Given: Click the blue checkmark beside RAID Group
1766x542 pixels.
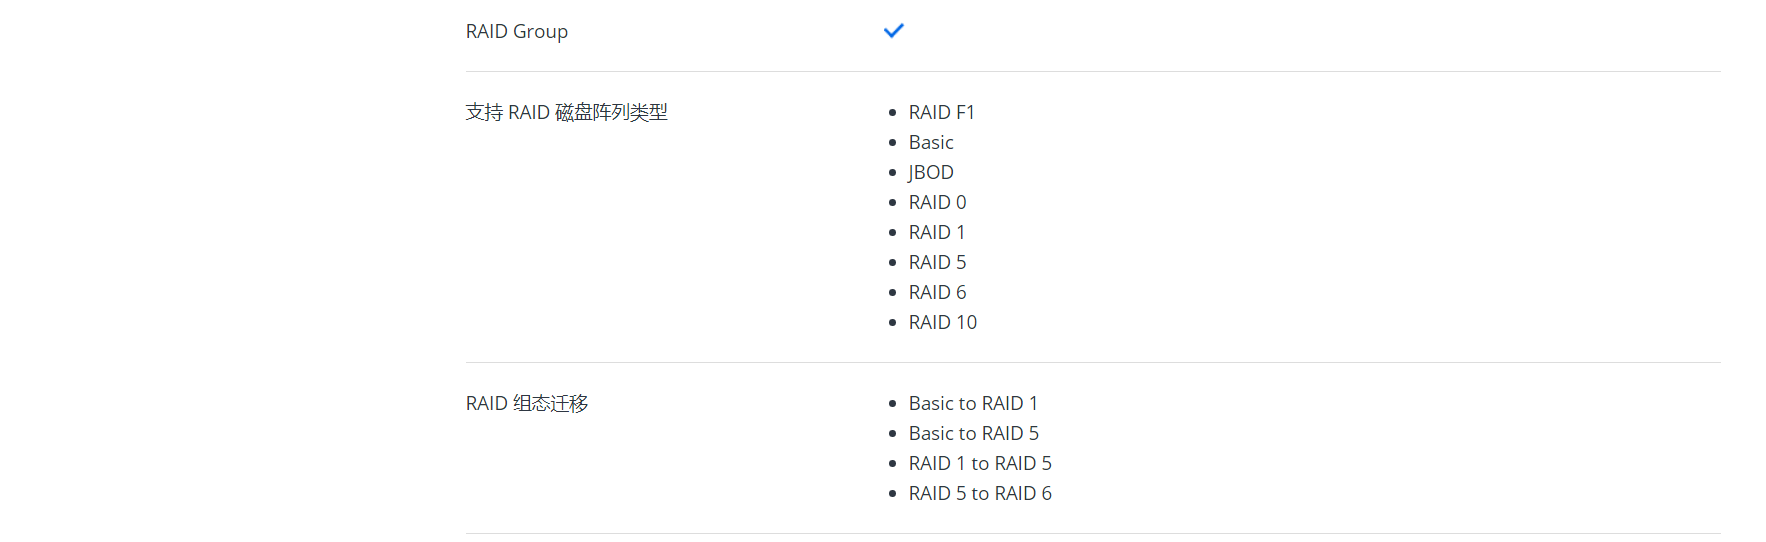Looking at the screenshot, I should pos(893,31).
